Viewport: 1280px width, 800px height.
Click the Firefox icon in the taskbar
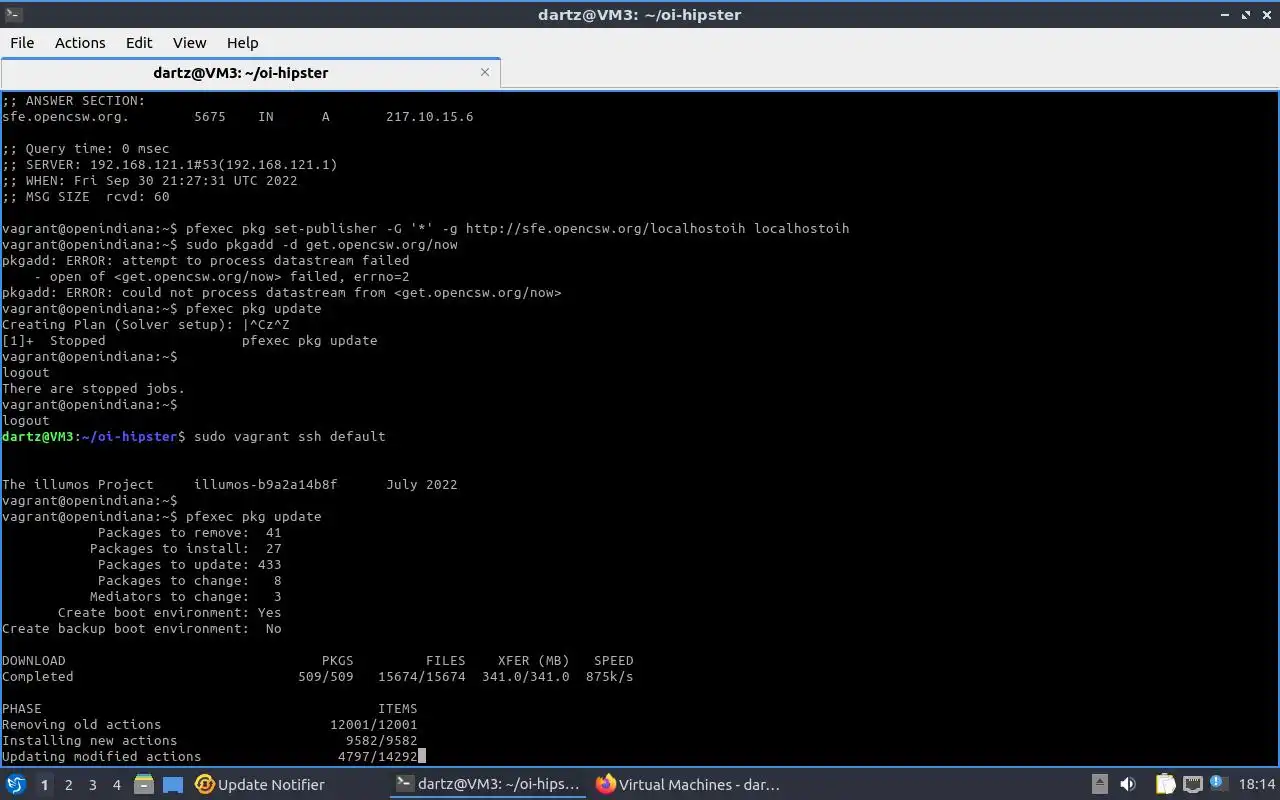pyautogui.click(x=605, y=785)
